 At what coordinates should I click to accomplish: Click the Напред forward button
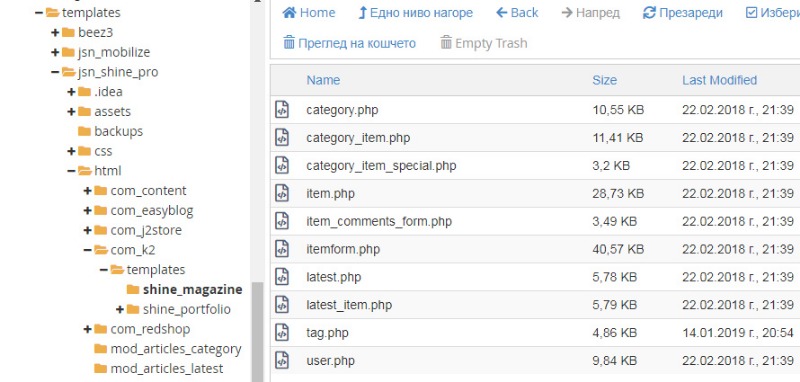coord(590,13)
